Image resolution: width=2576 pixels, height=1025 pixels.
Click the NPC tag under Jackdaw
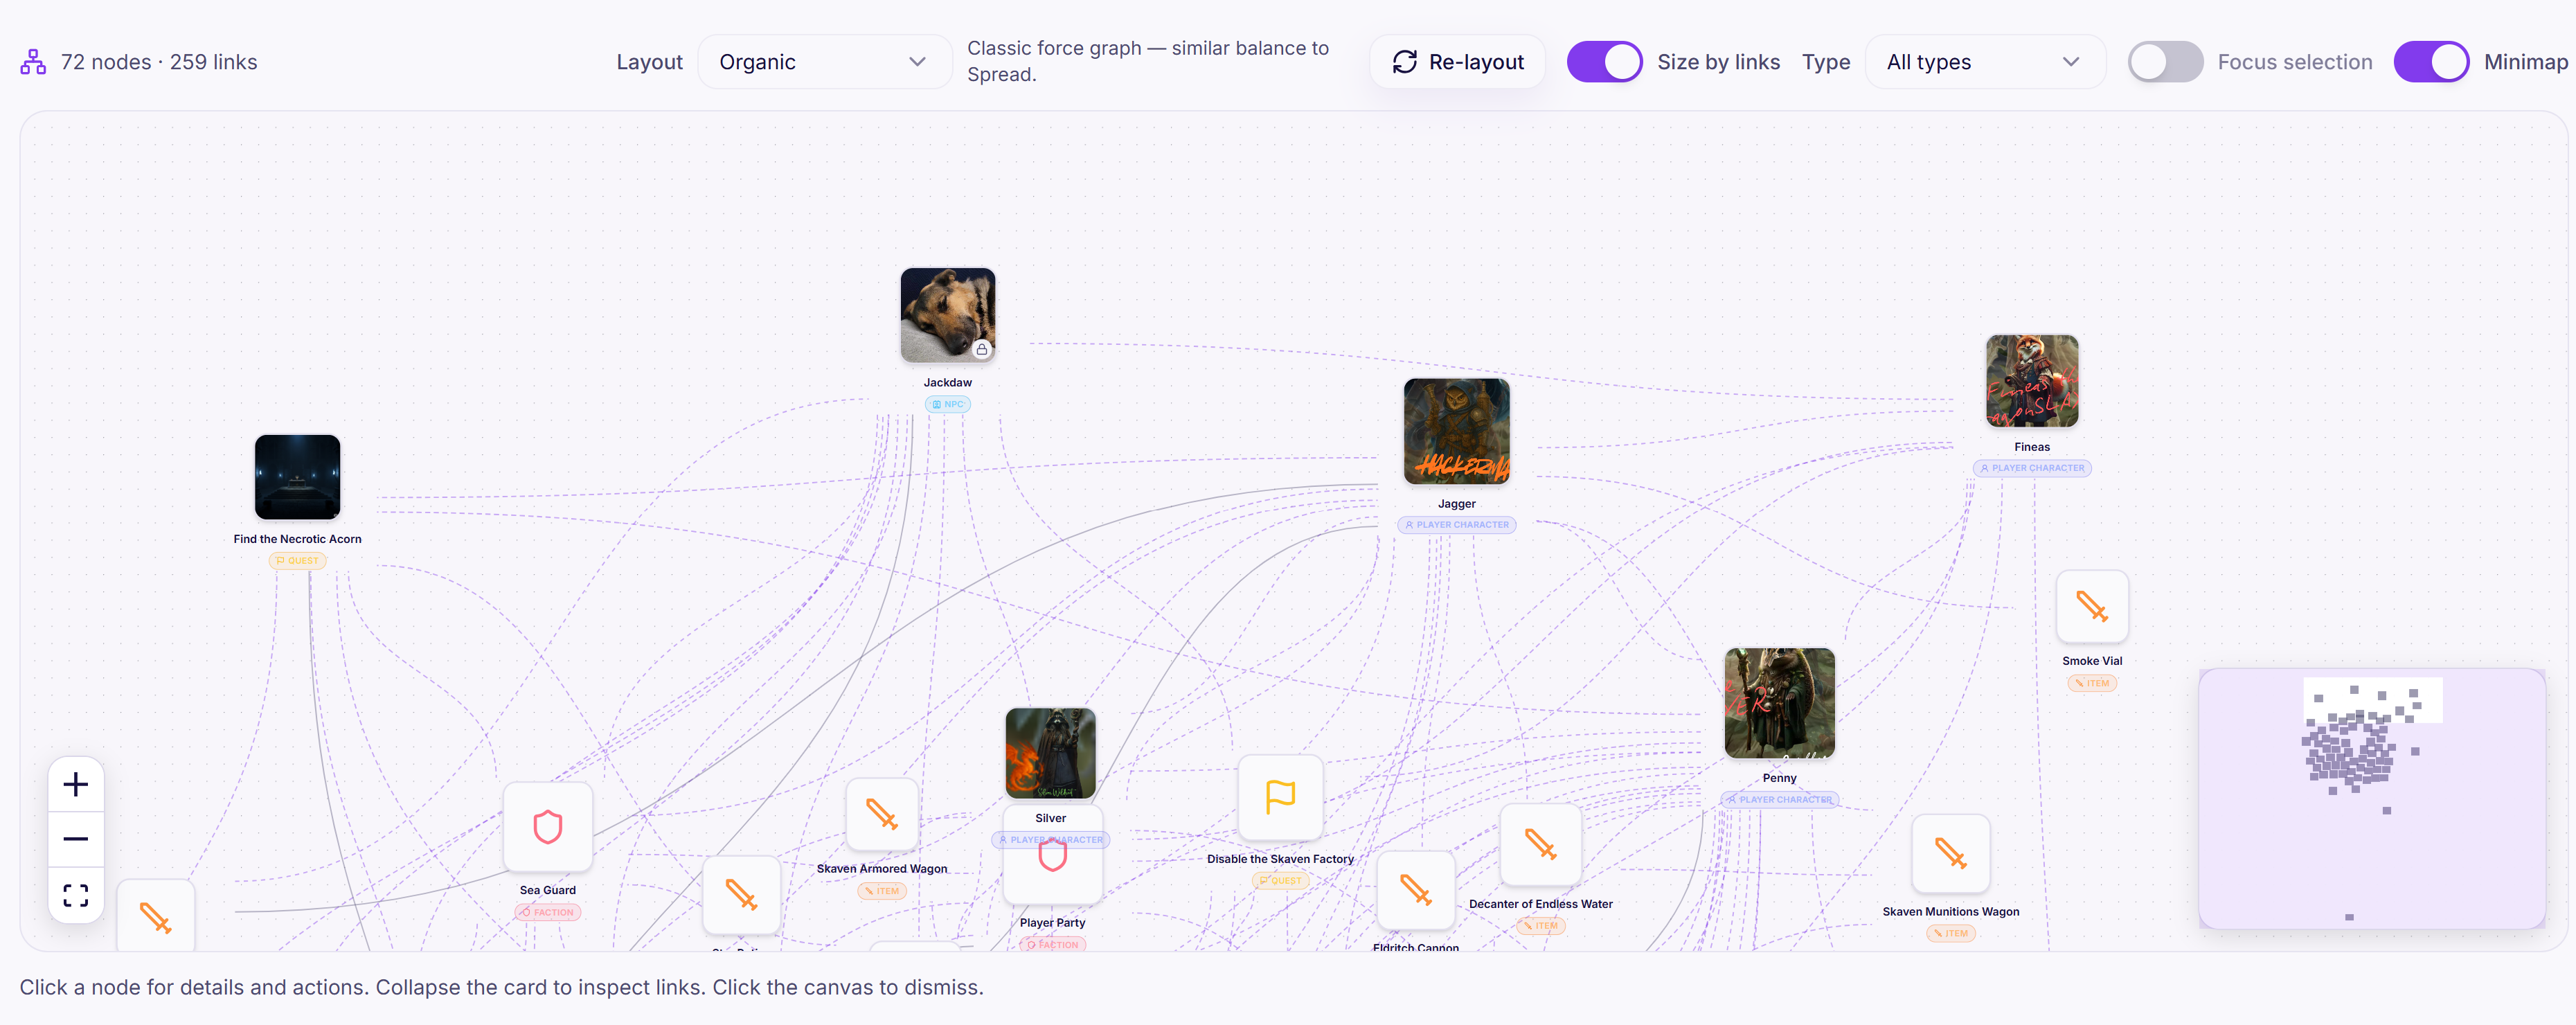947,404
